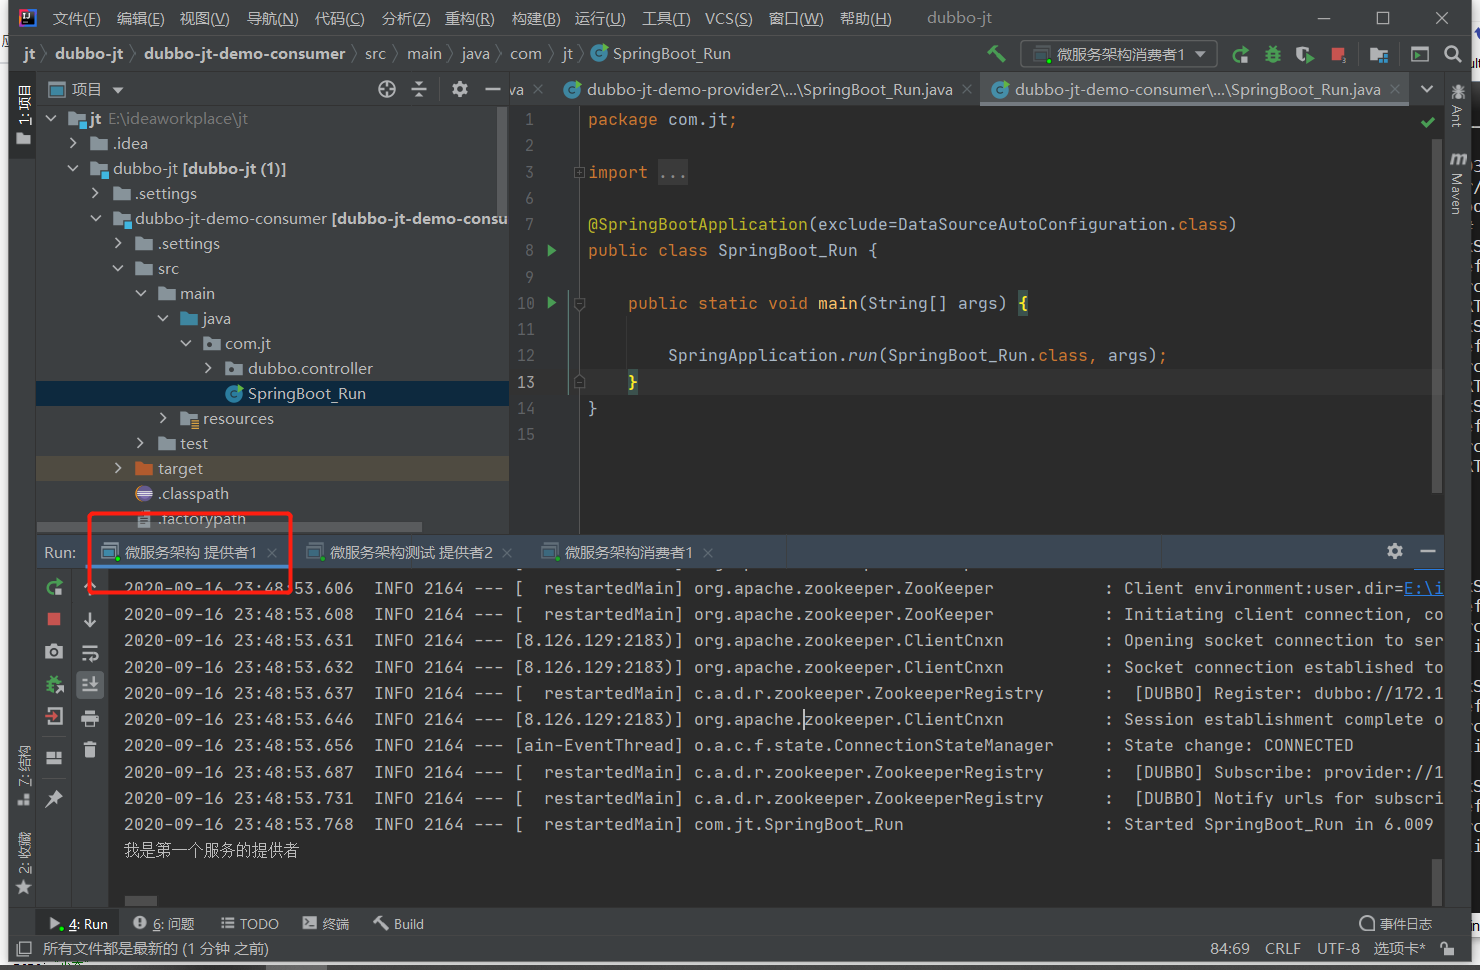The height and width of the screenshot is (970, 1480).
Task: Hide the project panel with the minus icon
Action: [492, 90]
